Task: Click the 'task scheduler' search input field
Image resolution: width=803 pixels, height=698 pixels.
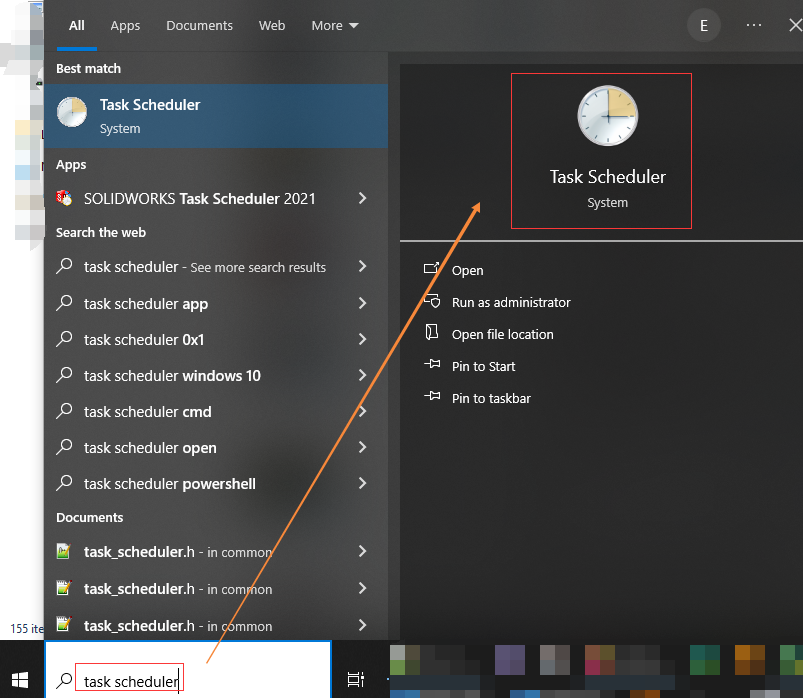Action: click(188, 670)
